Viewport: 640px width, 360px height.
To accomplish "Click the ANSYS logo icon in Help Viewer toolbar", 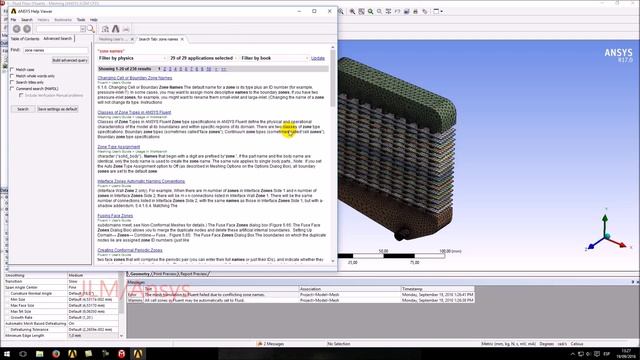I will click(x=116, y=29).
